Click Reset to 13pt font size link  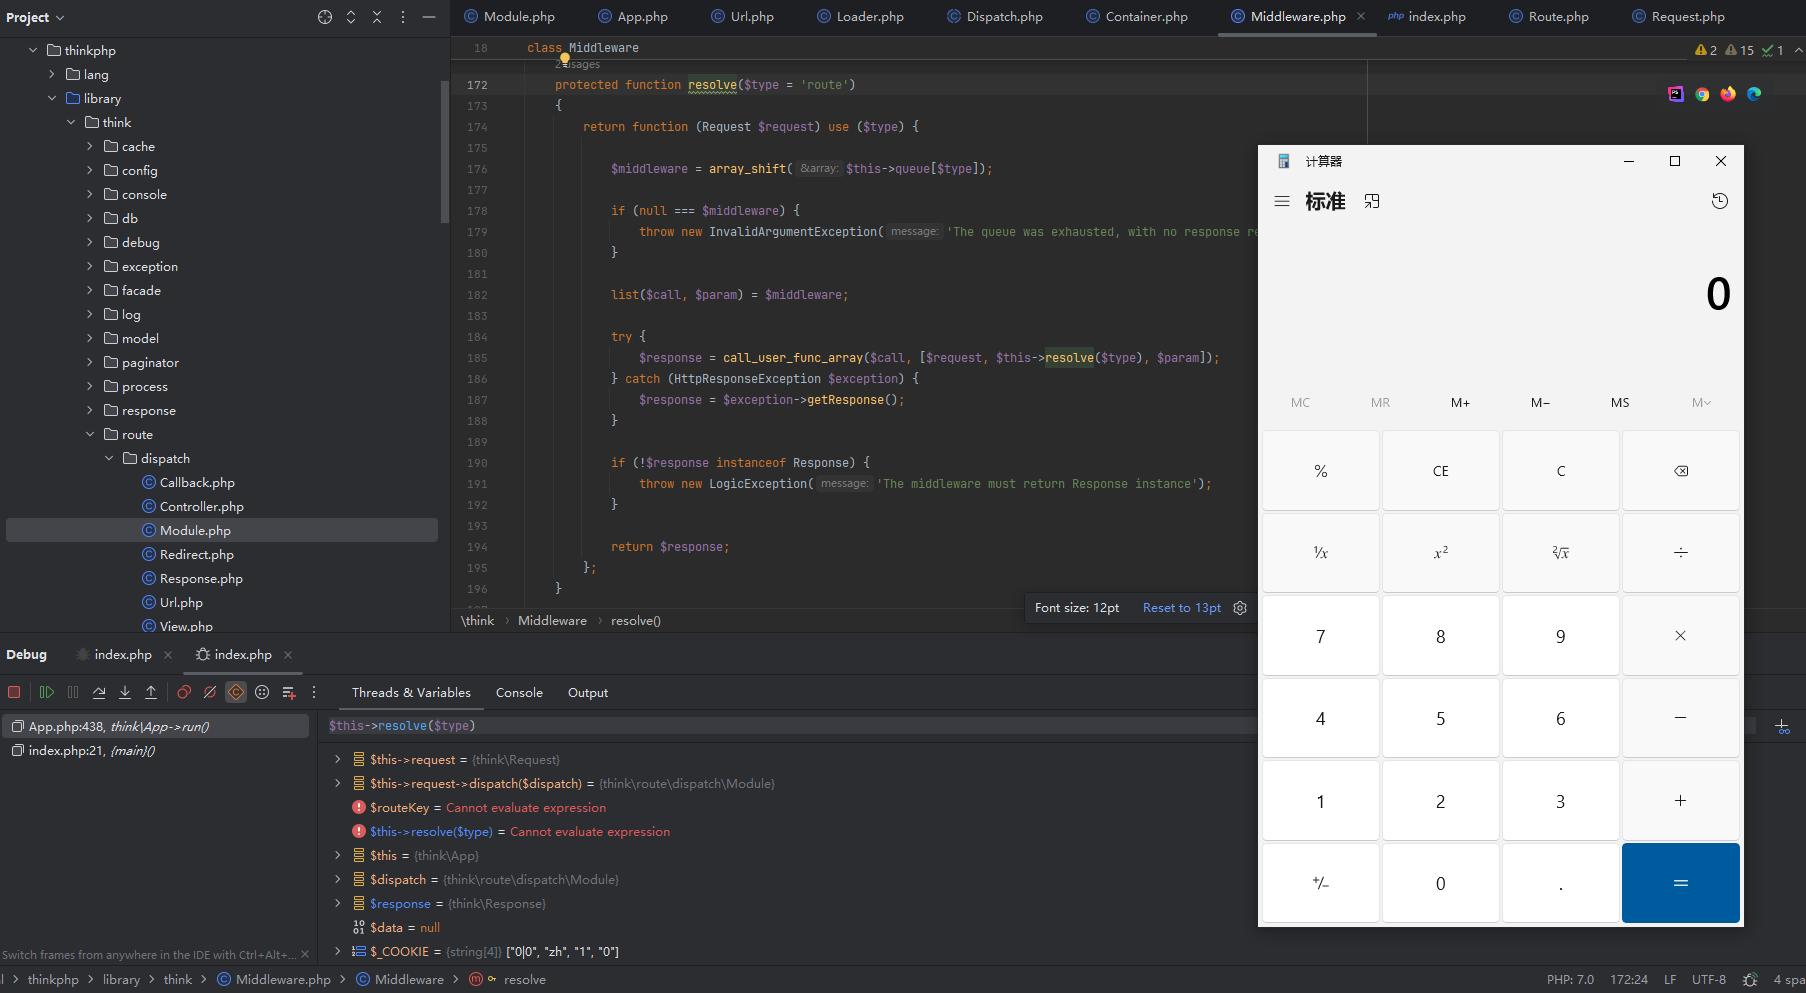coord(1181,608)
